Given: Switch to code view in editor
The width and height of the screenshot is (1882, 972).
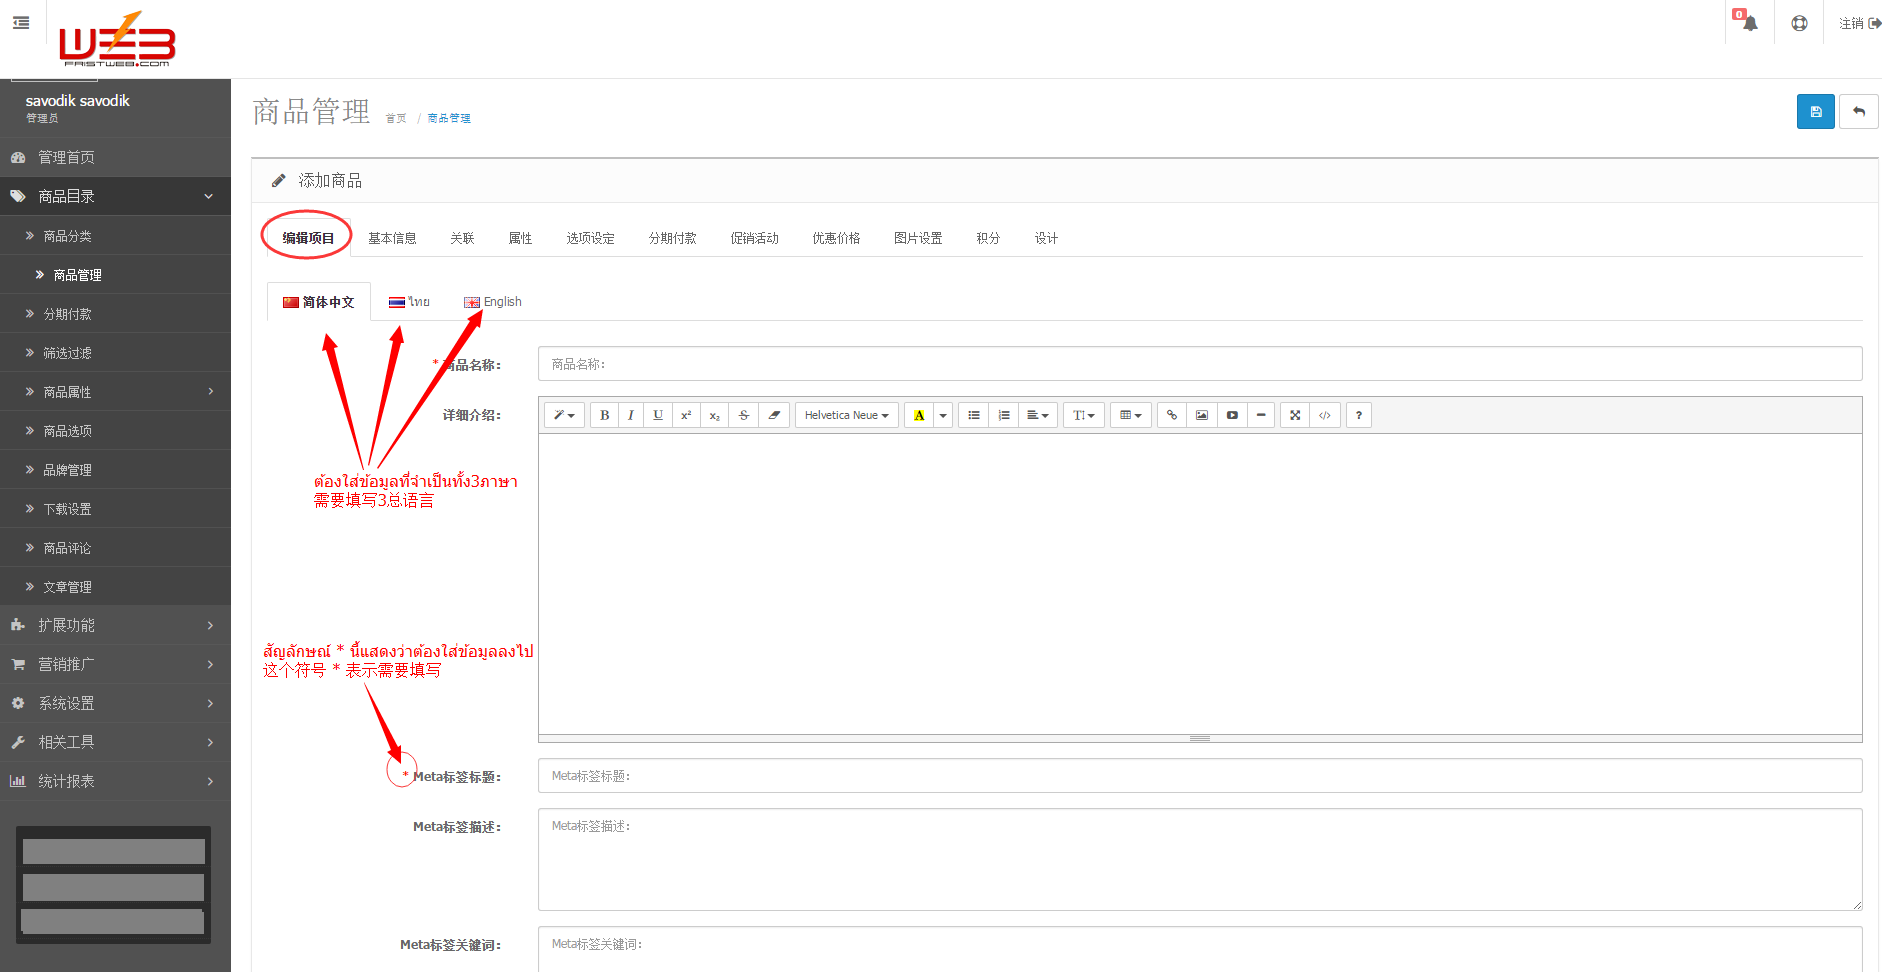Looking at the screenshot, I should pyautogui.click(x=1325, y=415).
